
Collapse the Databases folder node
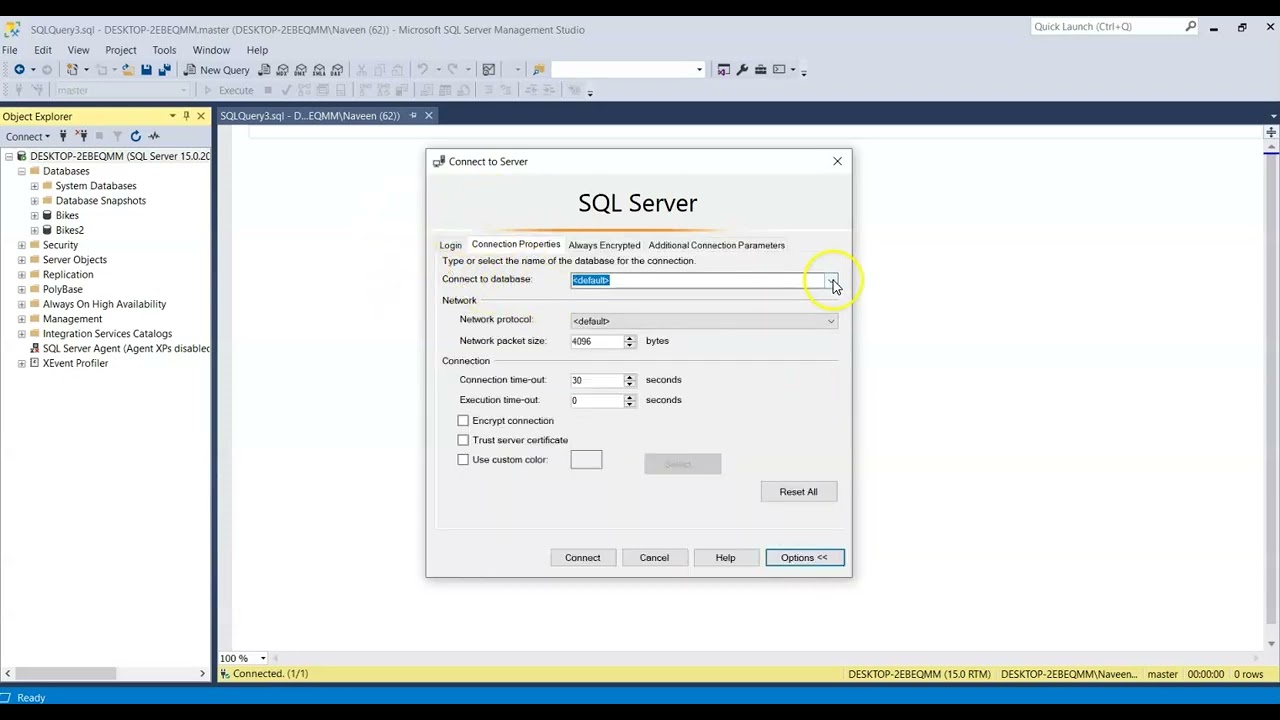tap(21, 171)
